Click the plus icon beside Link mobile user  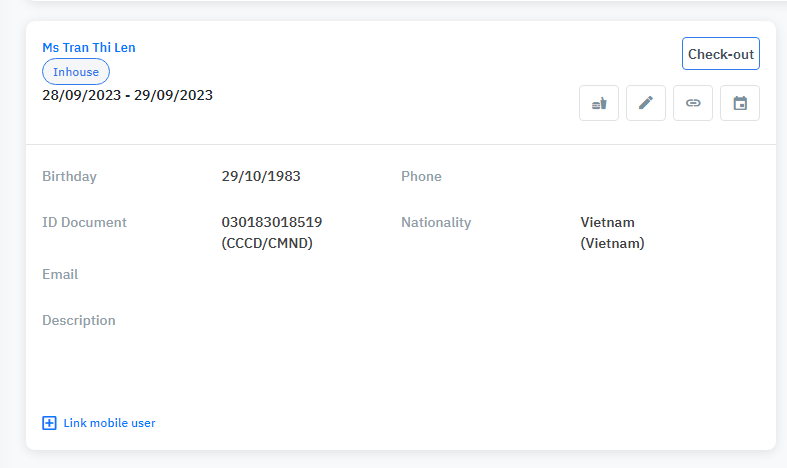pos(49,423)
